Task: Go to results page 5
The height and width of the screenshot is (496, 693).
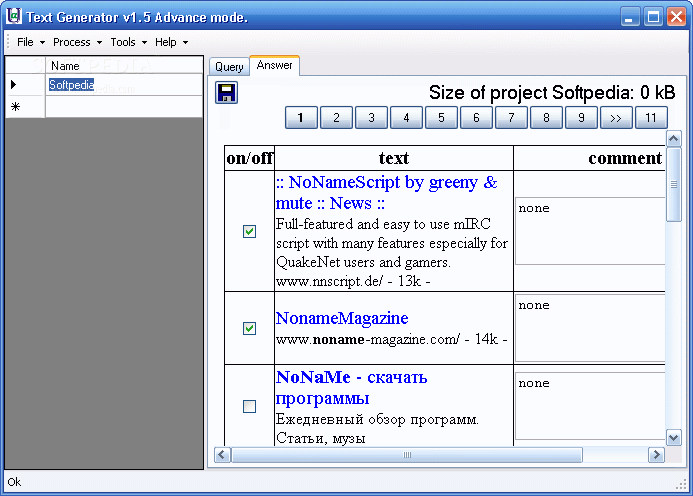Action: click(441, 118)
